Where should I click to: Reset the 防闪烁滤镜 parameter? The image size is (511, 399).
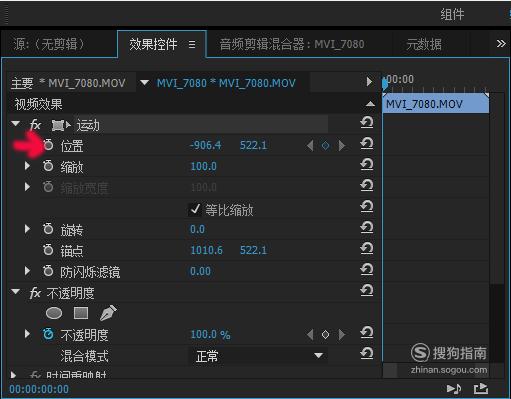(x=367, y=269)
